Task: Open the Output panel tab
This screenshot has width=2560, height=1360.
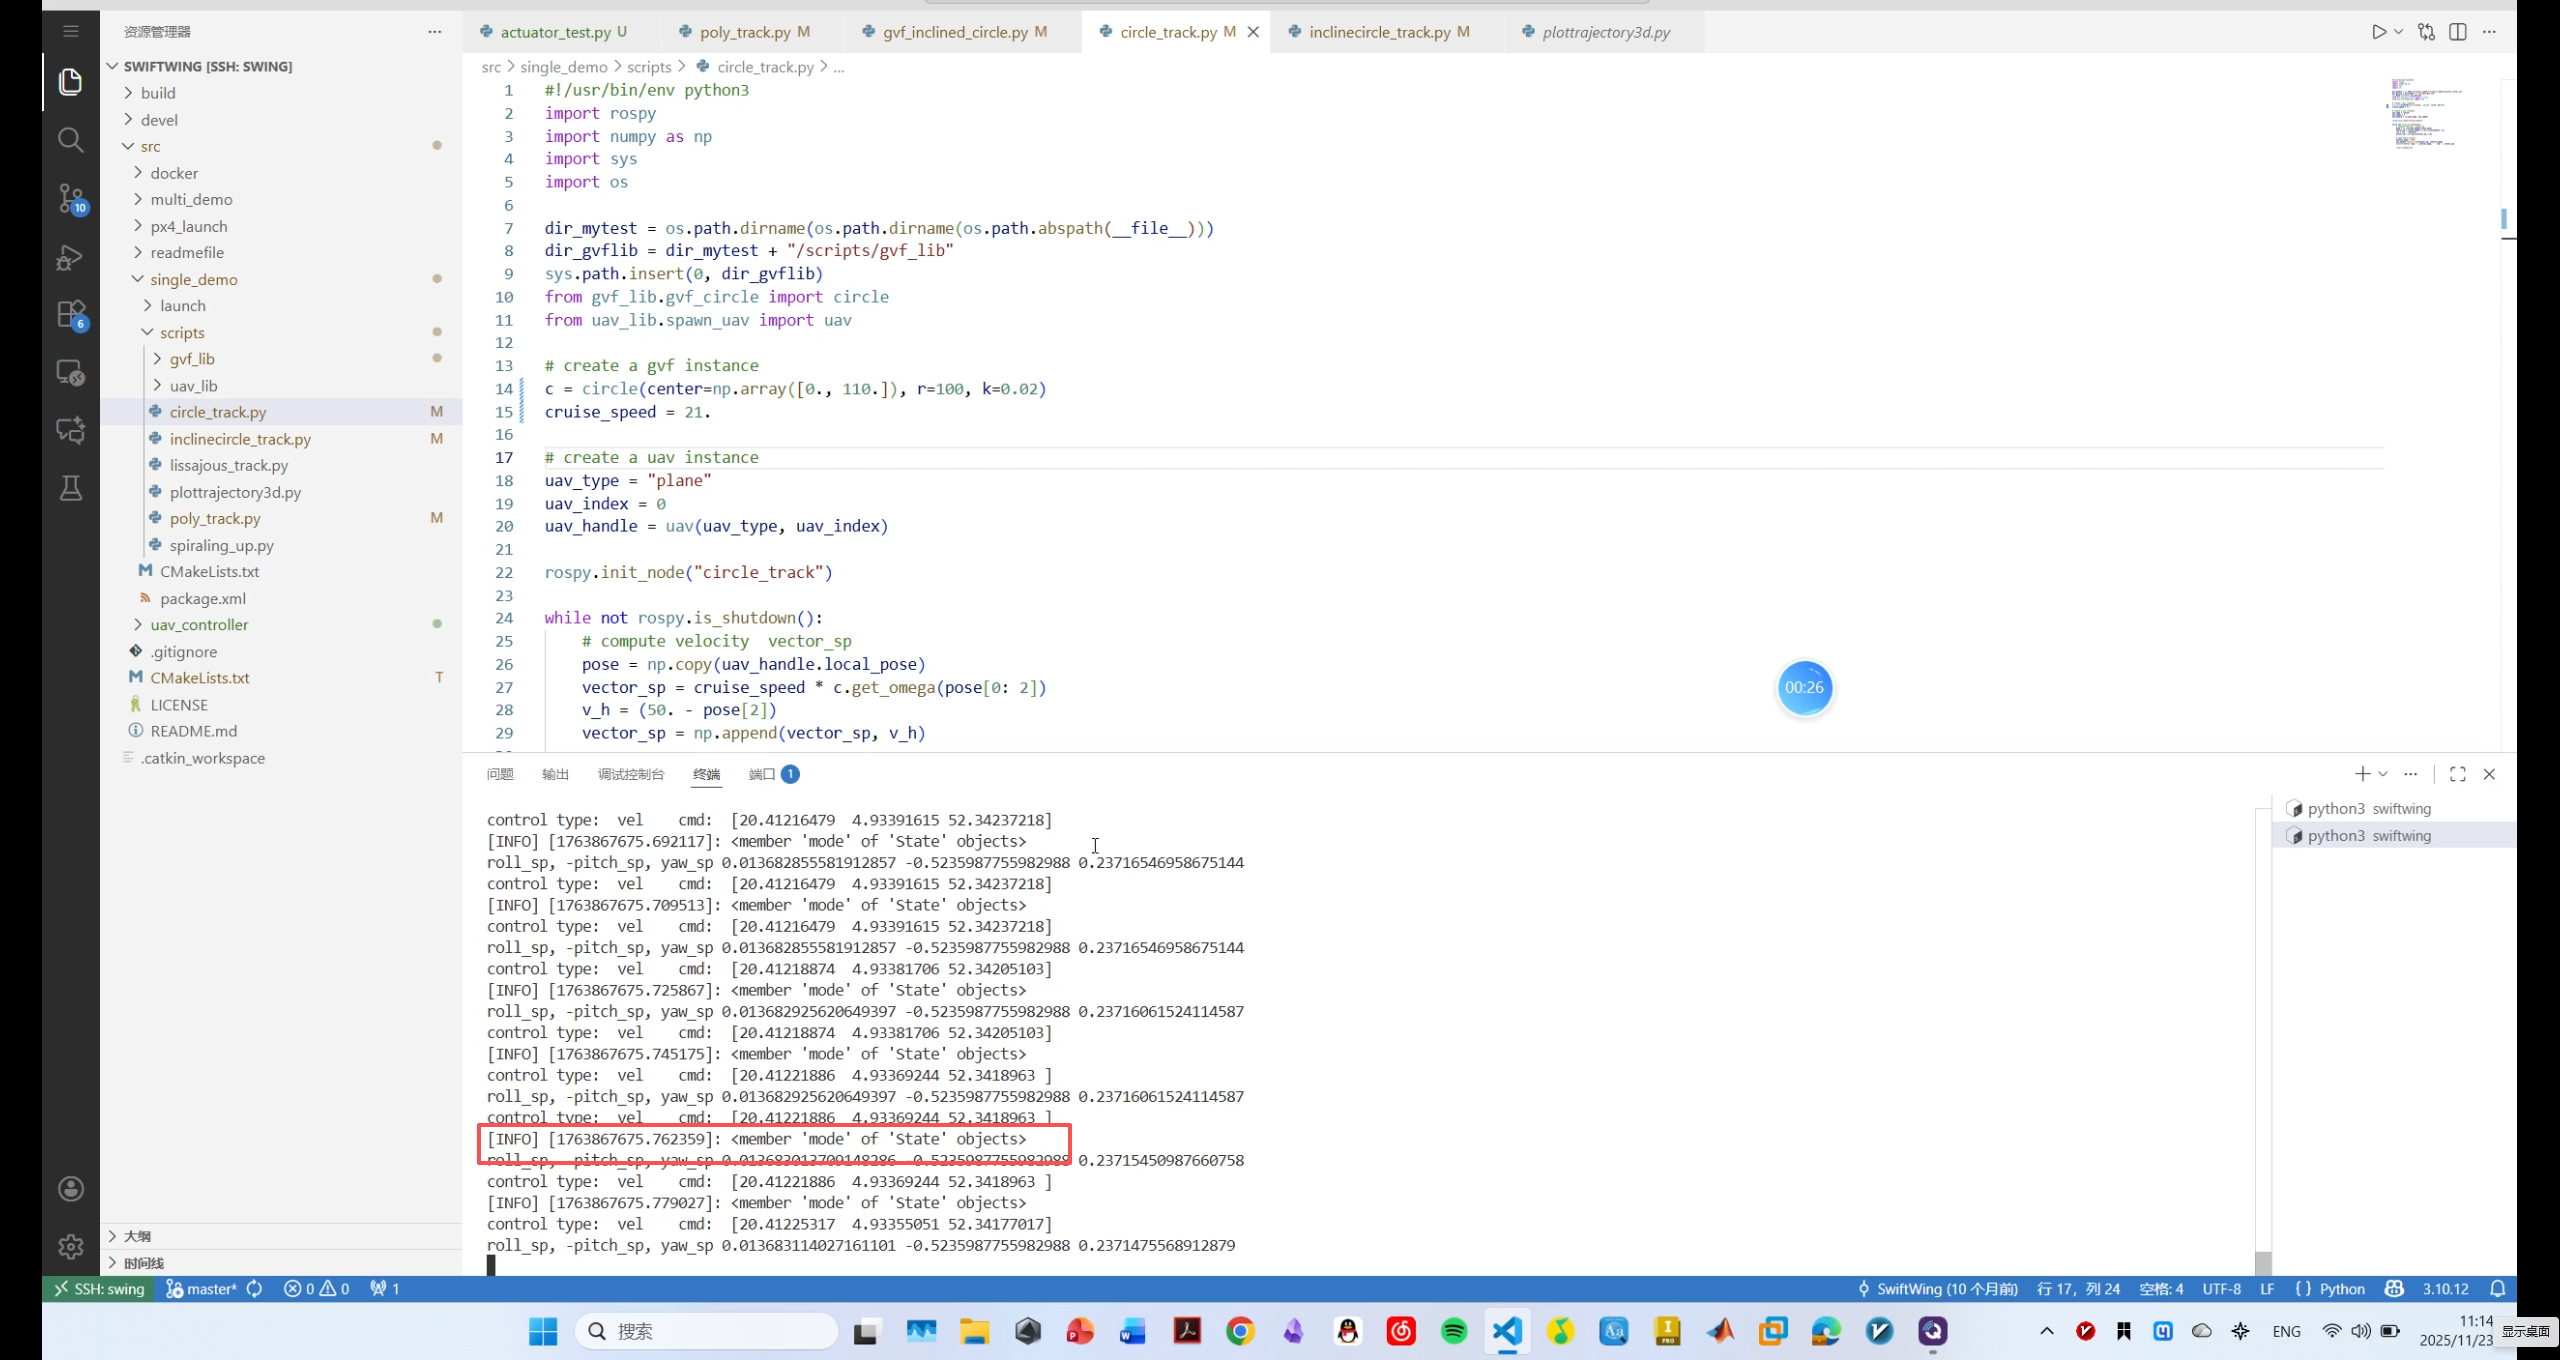Action: 555,774
